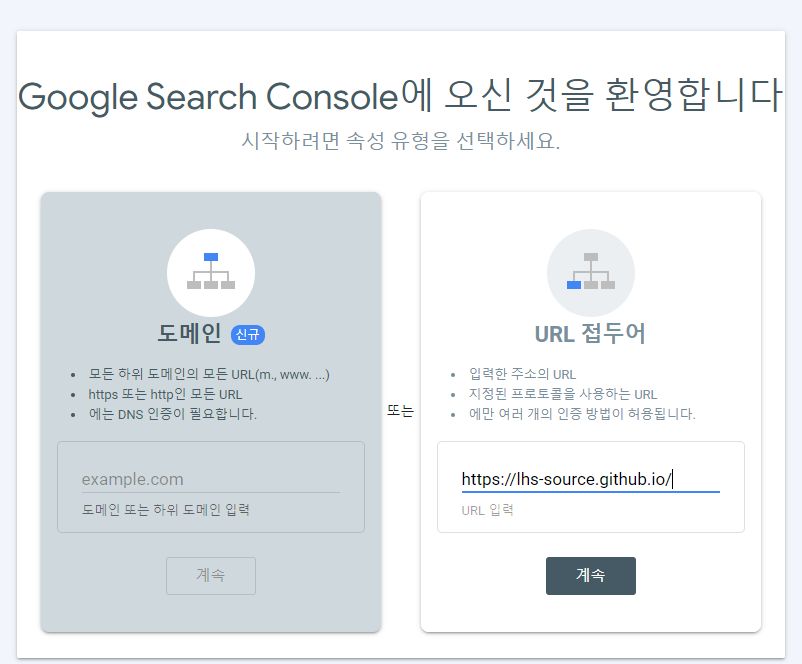Click the 시작하려면 속성 유형을 선택하세요 subtitle

(x=400, y=141)
